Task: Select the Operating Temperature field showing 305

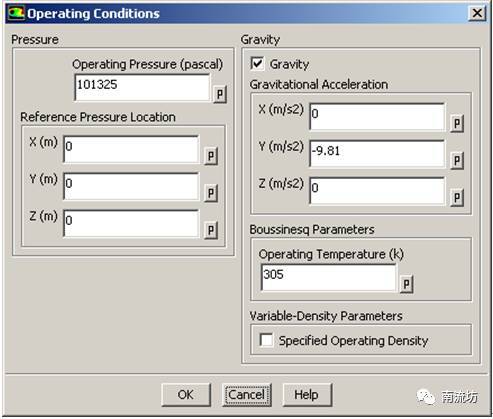Action: pos(329,277)
